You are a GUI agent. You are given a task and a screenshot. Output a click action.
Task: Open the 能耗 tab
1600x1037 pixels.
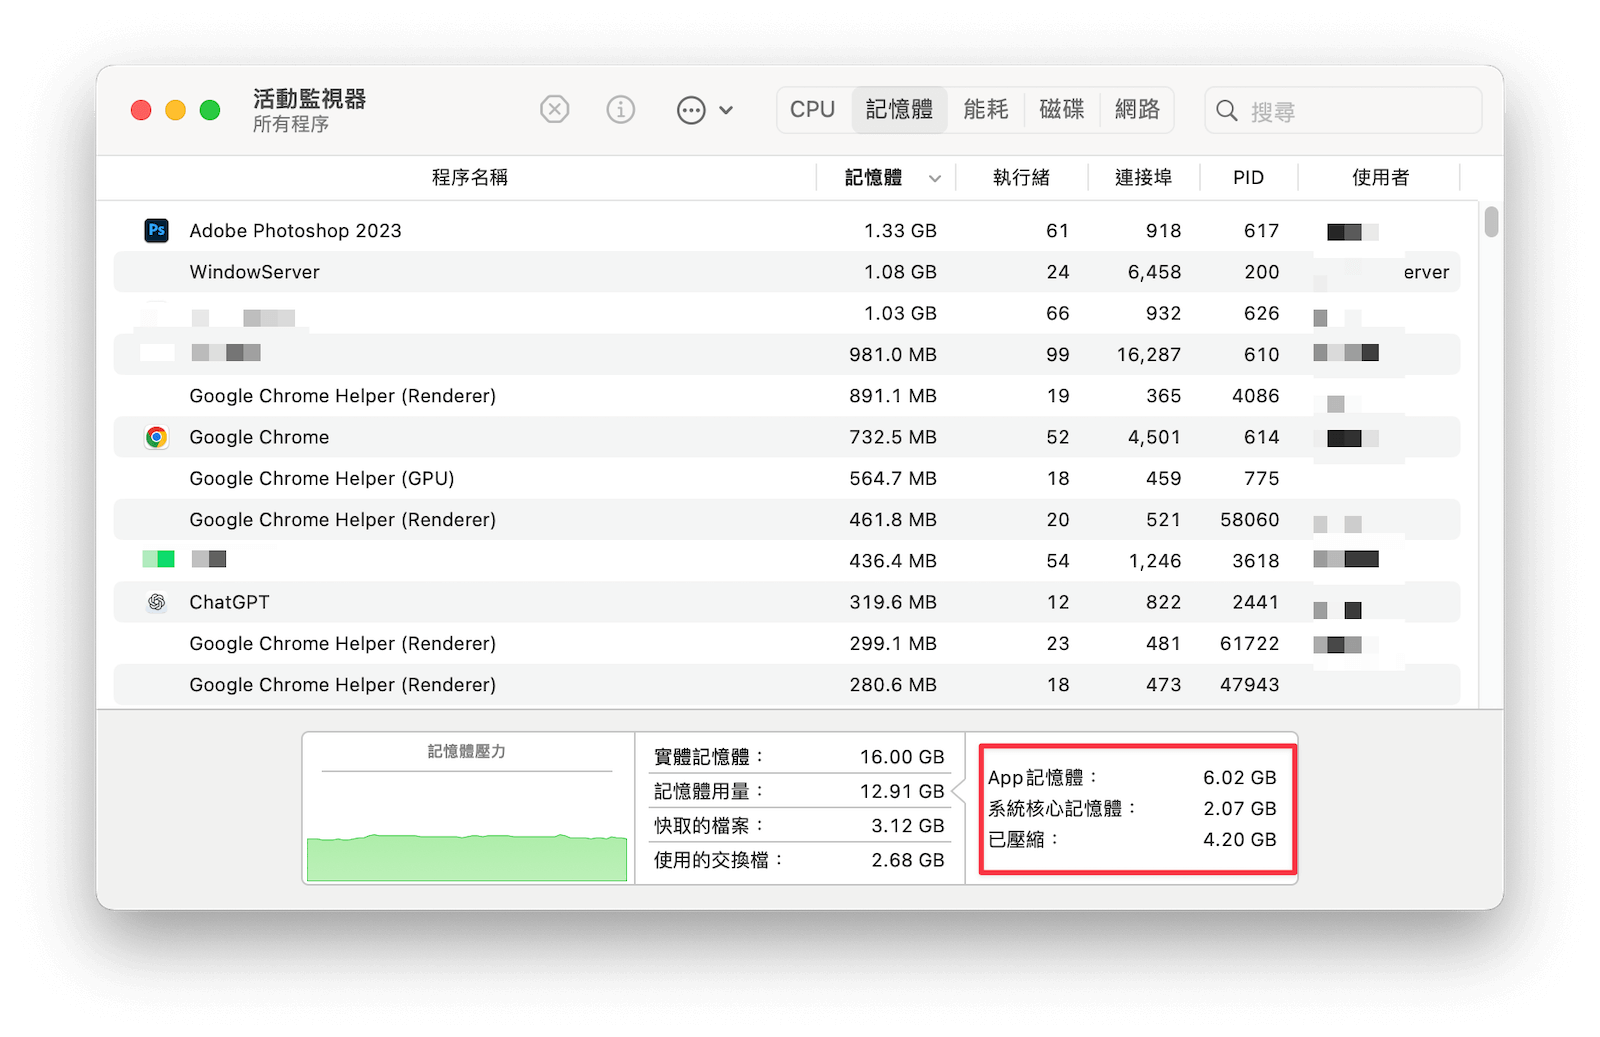pyautogui.click(x=986, y=109)
